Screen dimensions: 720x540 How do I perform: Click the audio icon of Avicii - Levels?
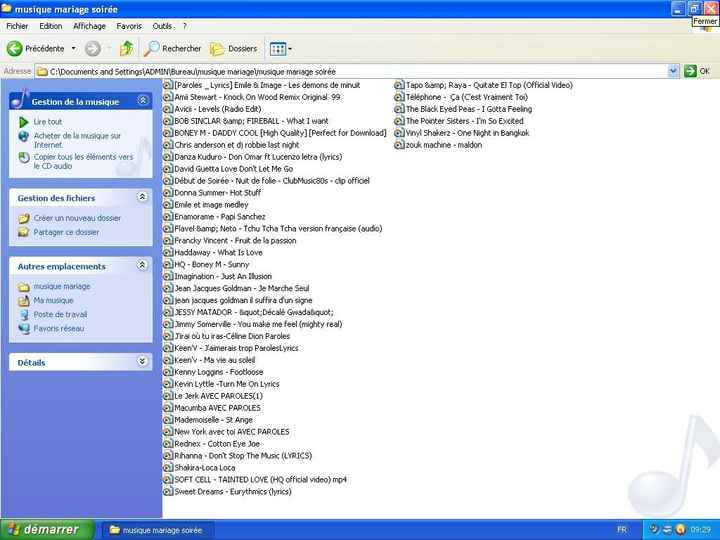(x=168, y=109)
